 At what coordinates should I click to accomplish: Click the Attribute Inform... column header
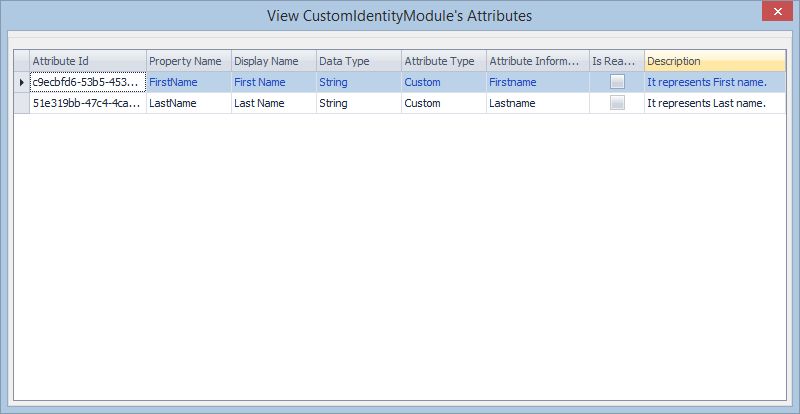538,61
